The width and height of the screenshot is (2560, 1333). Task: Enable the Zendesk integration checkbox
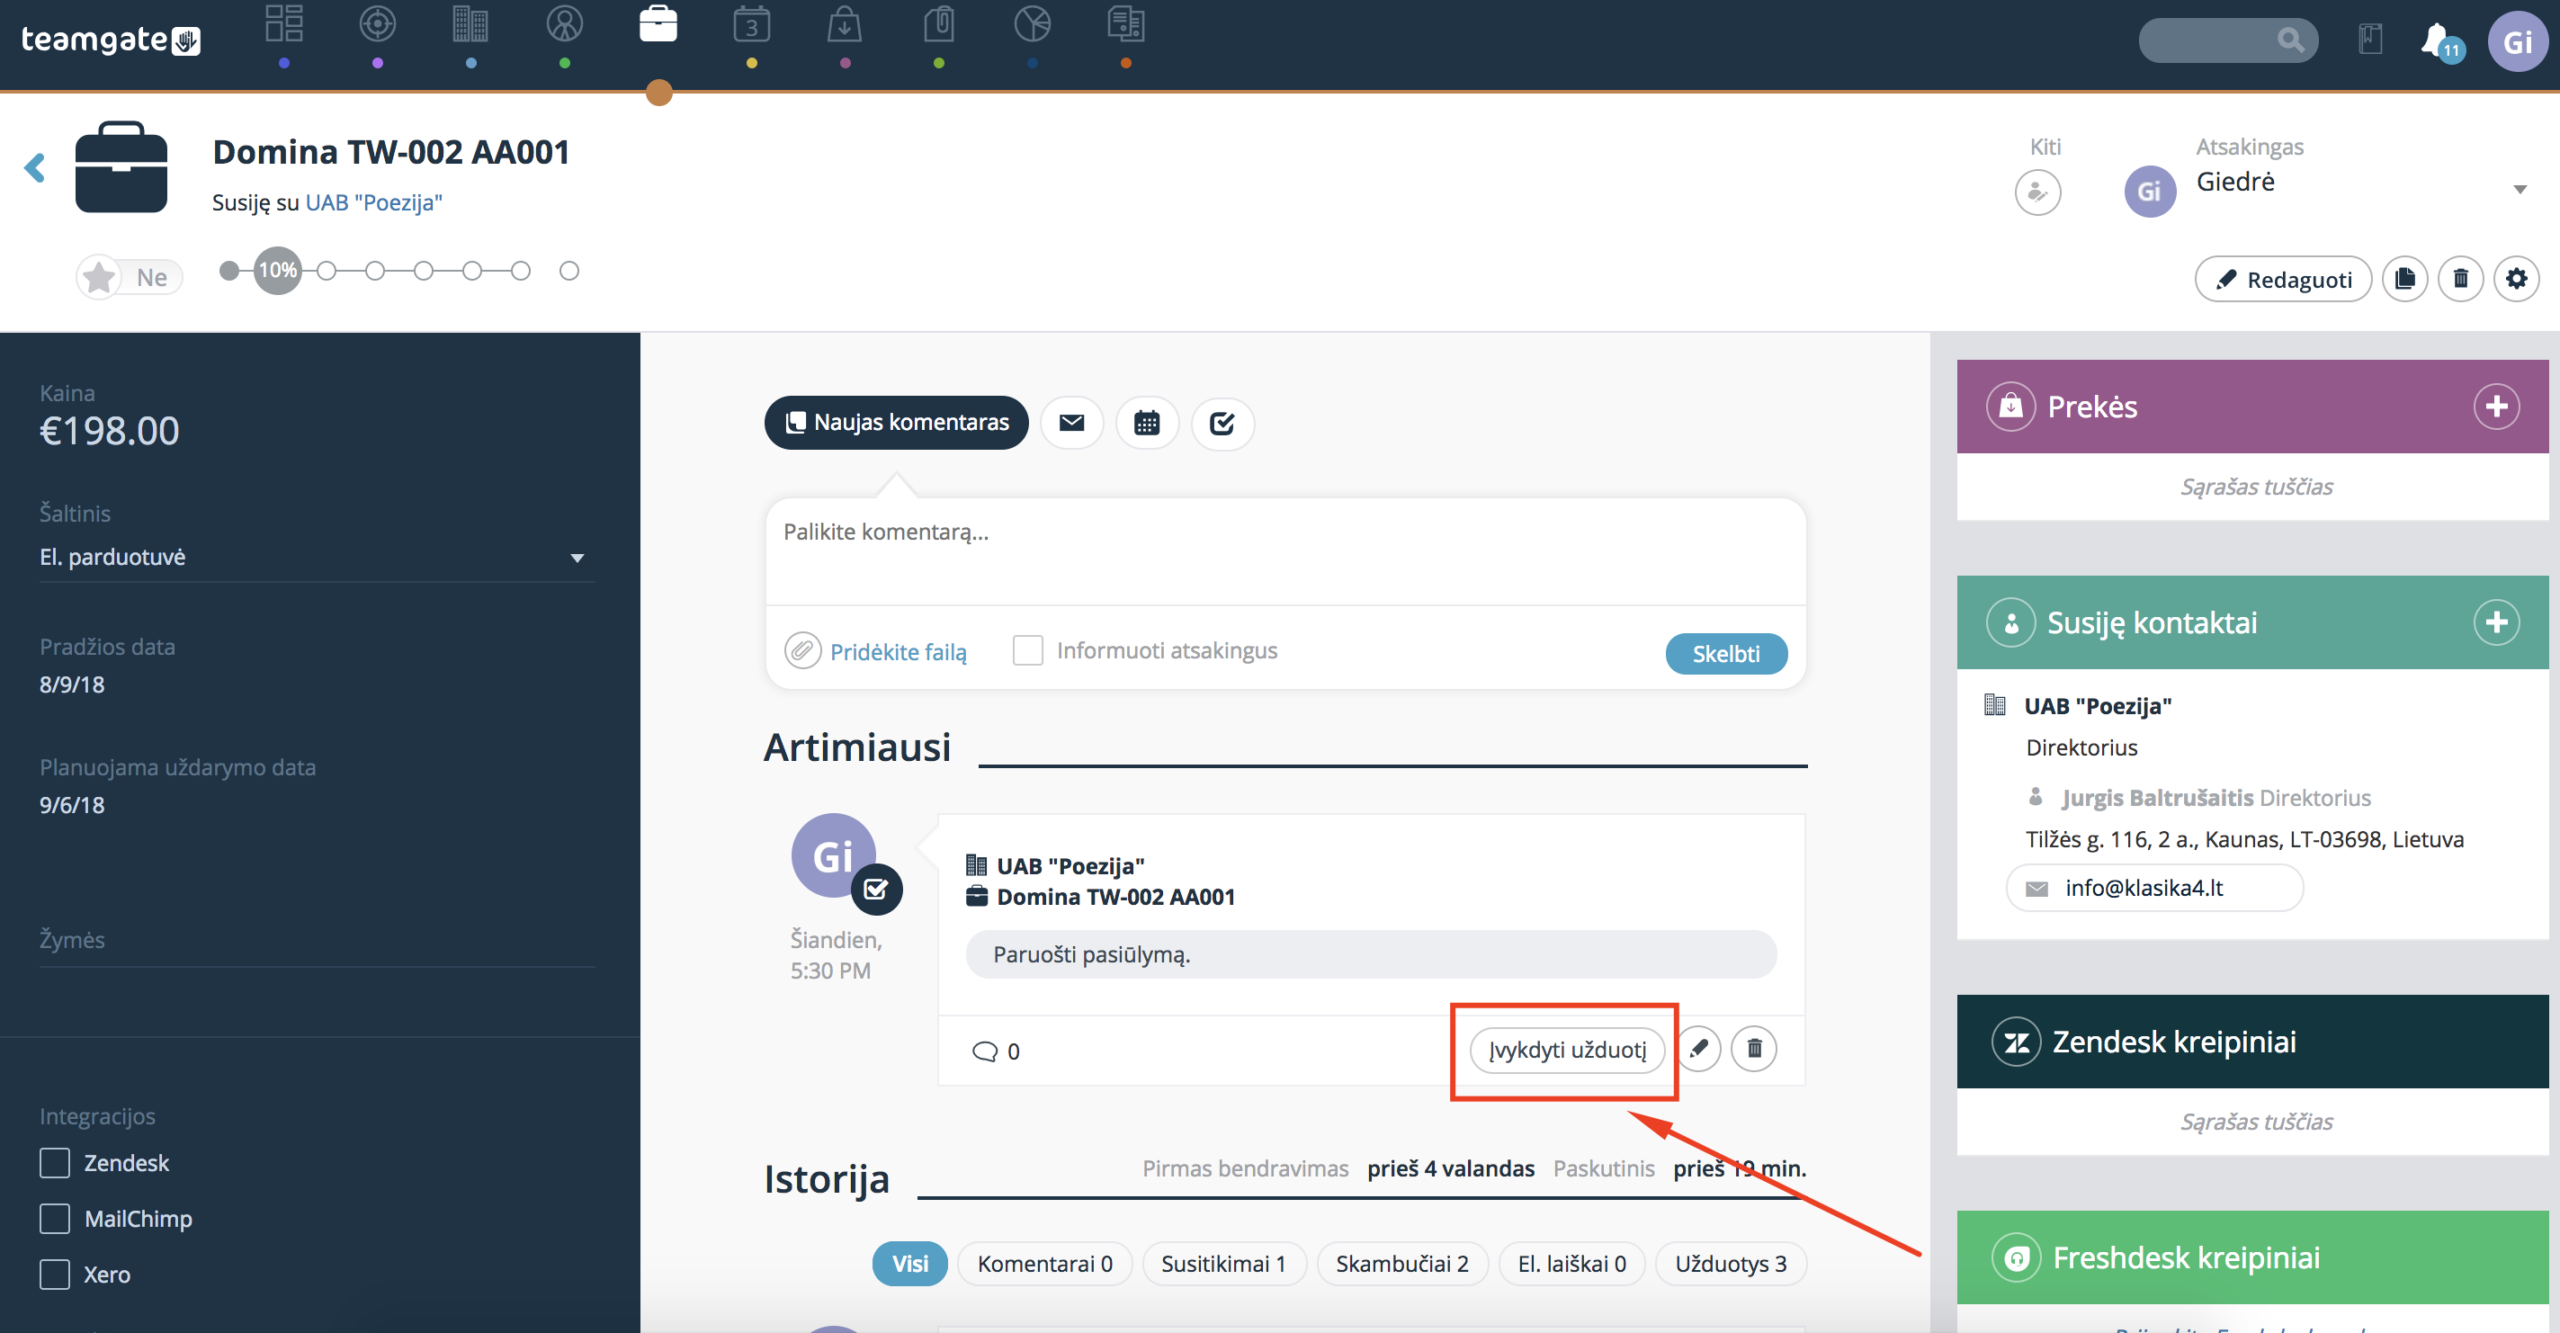tap(54, 1163)
